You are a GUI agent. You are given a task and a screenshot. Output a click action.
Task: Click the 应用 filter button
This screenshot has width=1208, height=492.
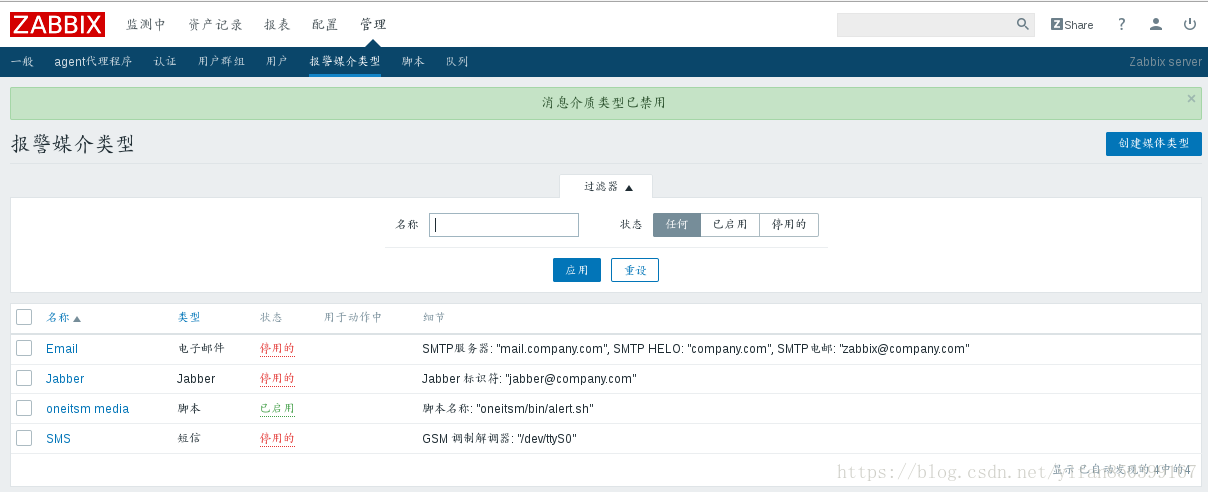[x=577, y=270]
